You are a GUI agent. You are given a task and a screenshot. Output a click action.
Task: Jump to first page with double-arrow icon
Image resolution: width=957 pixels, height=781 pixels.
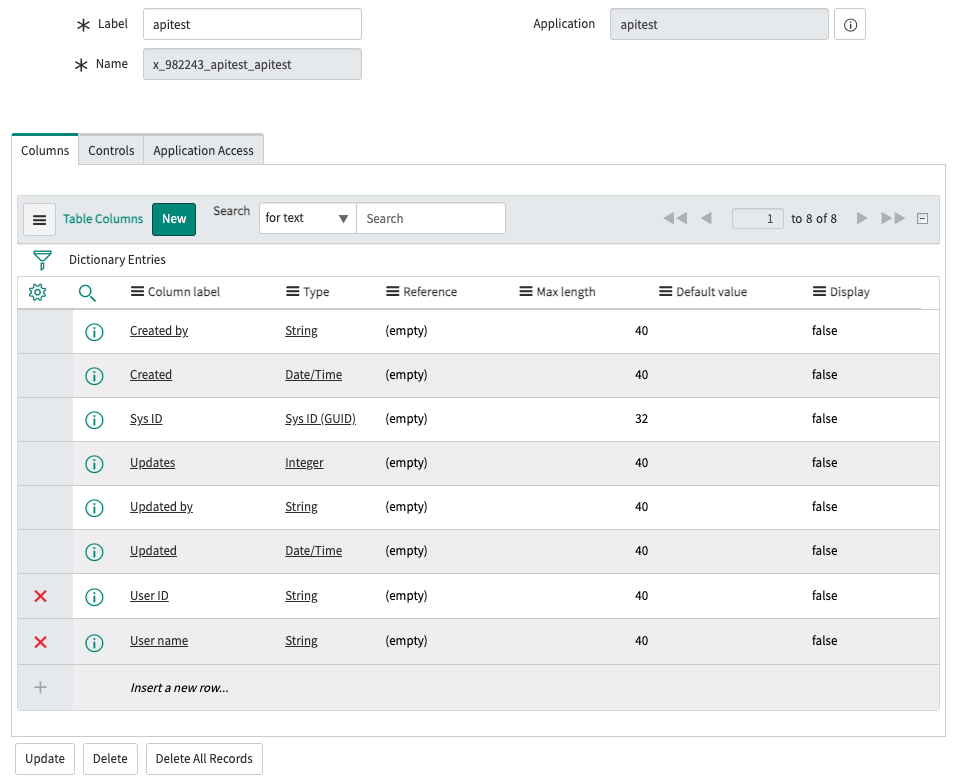click(674, 218)
